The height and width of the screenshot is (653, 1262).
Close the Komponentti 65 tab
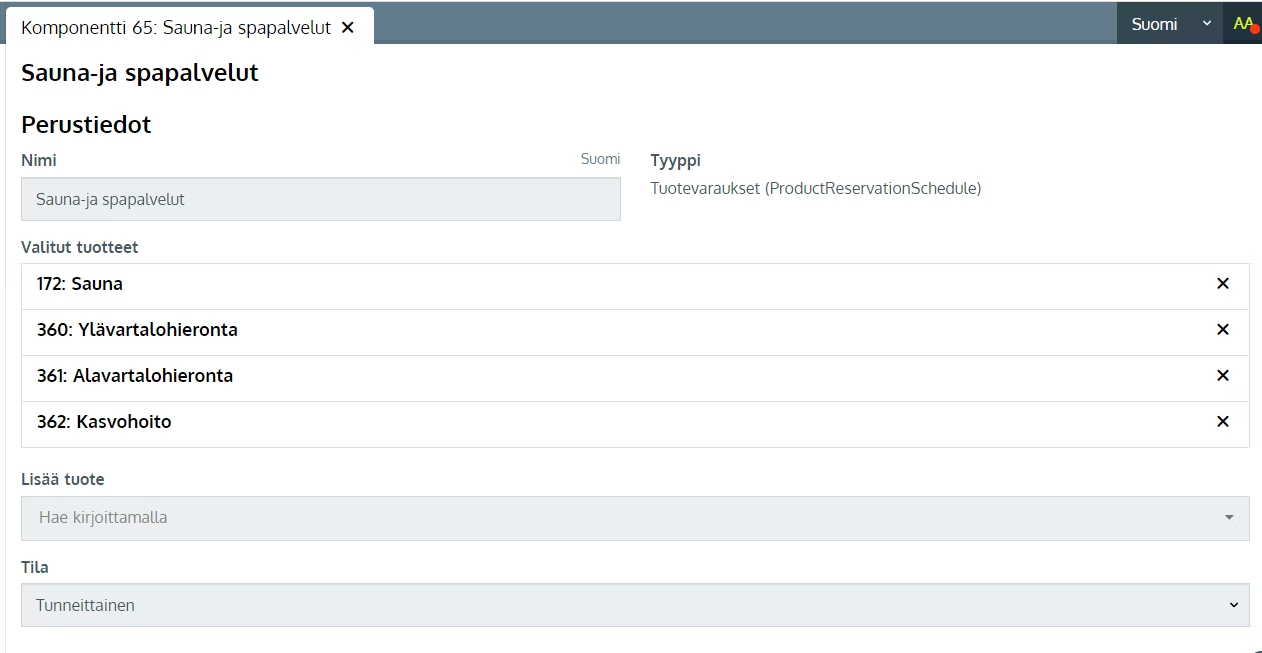pyautogui.click(x=348, y=28)
